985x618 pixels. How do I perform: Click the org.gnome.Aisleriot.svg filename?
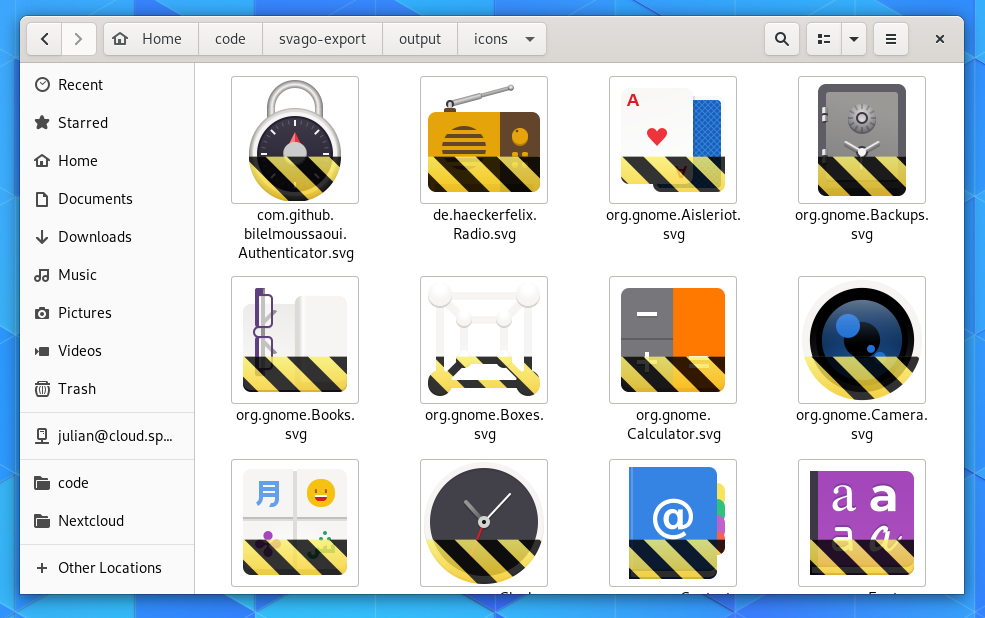[673, 225]
